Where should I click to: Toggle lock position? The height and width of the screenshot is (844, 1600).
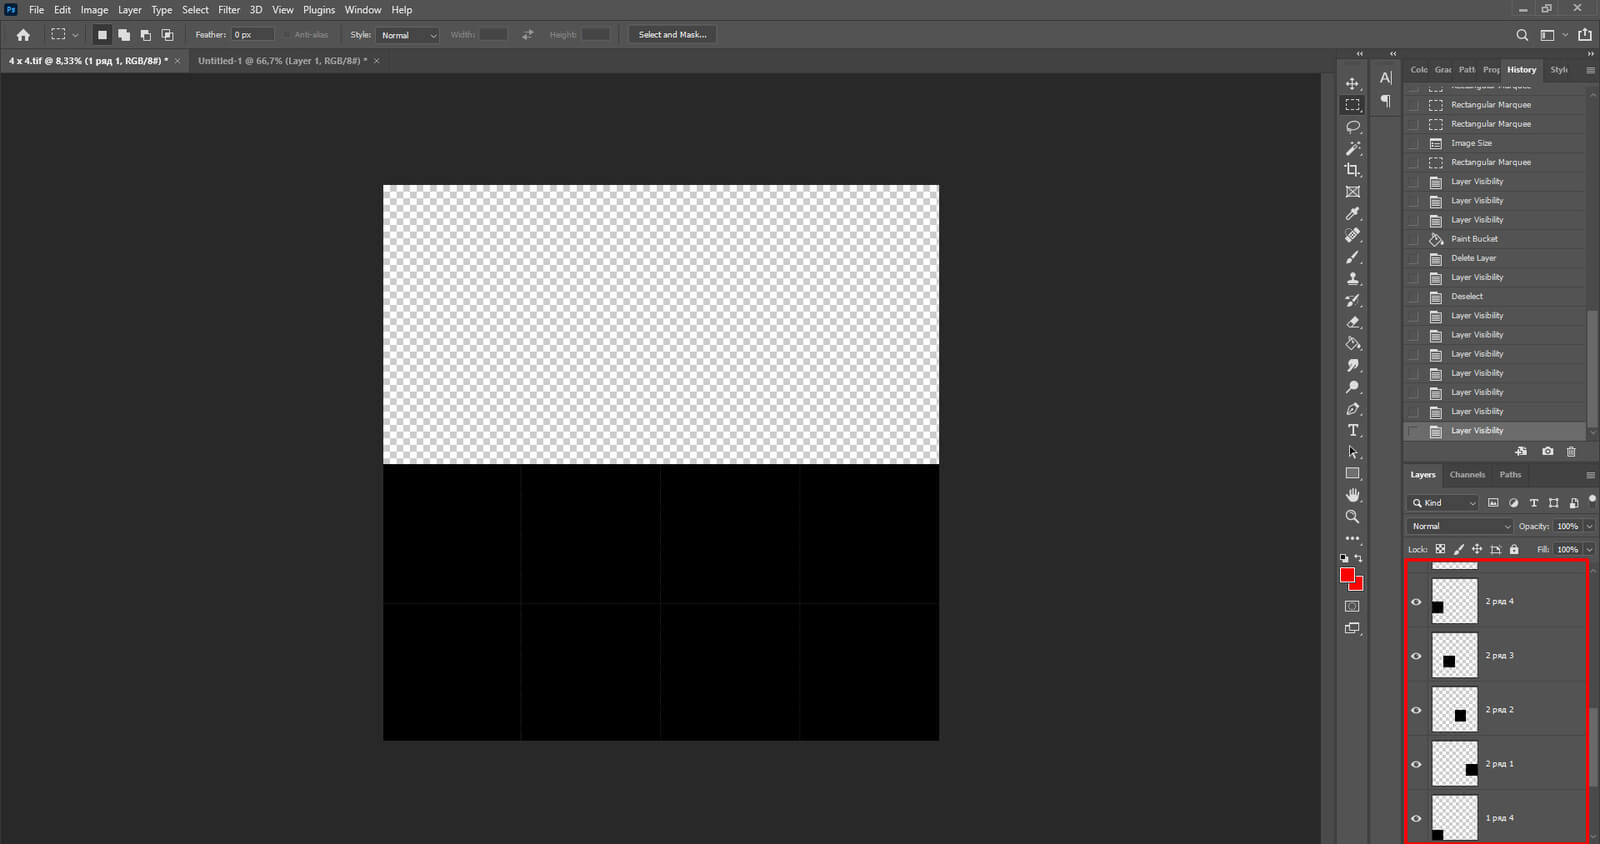click(x=1477, y=549)
